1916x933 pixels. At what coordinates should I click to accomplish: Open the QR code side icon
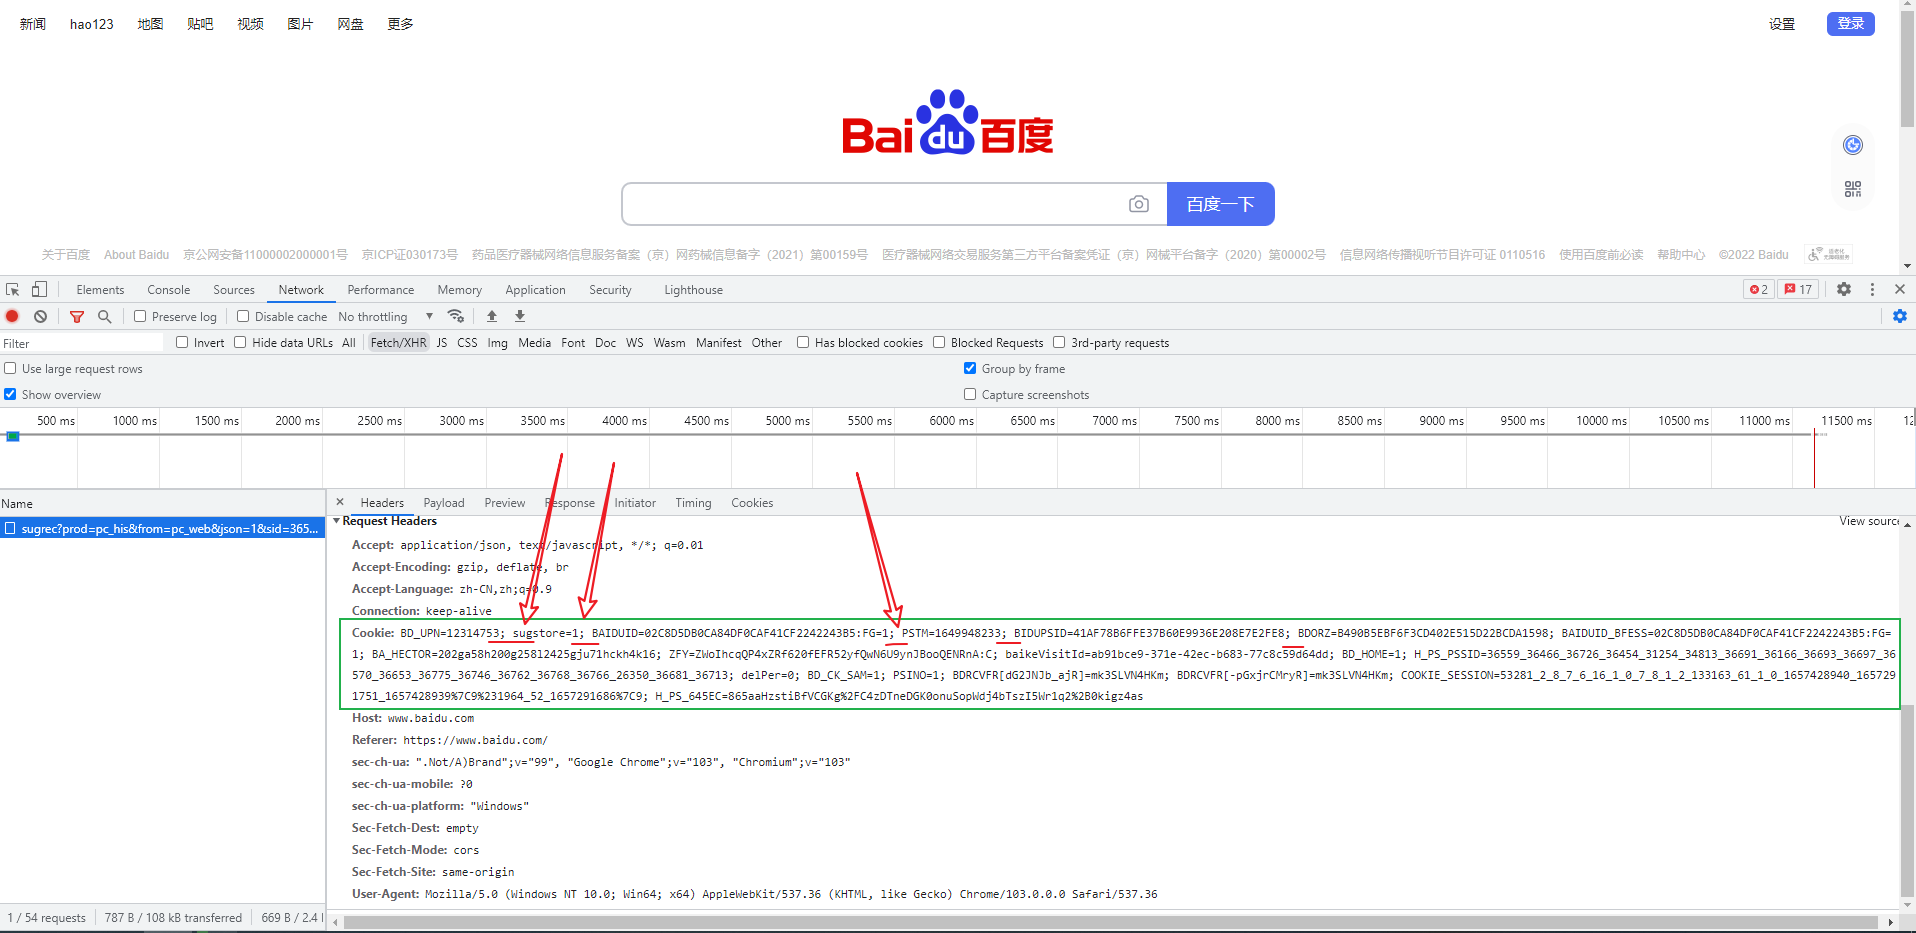coord(1853,189)
